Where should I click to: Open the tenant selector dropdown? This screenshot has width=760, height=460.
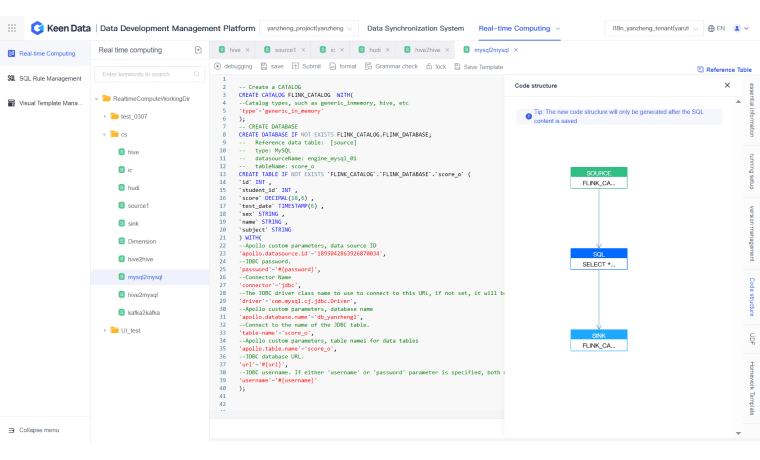click(x=651, y=28)
